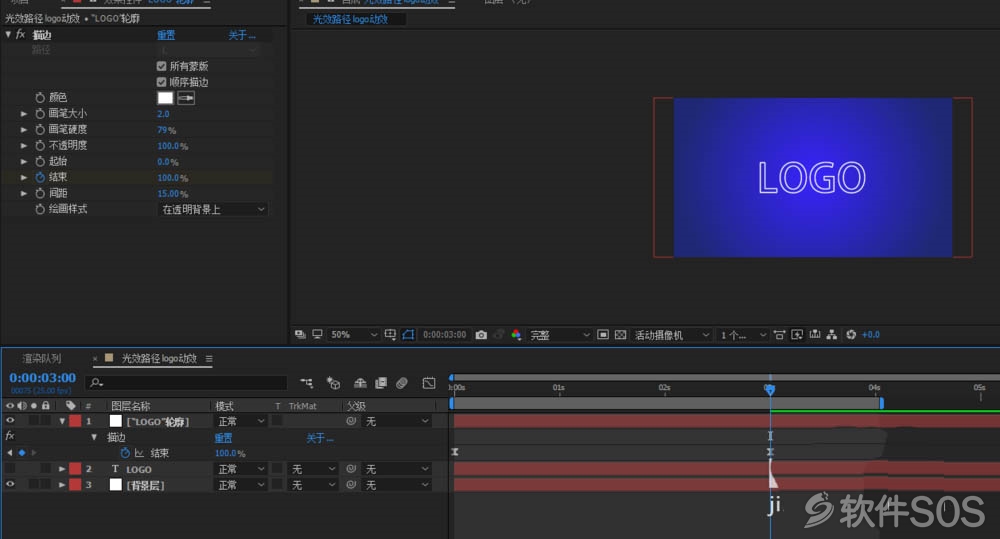
Task: Toggle stopwatch for 结束 in effect controls
Action: click(40, 177)
